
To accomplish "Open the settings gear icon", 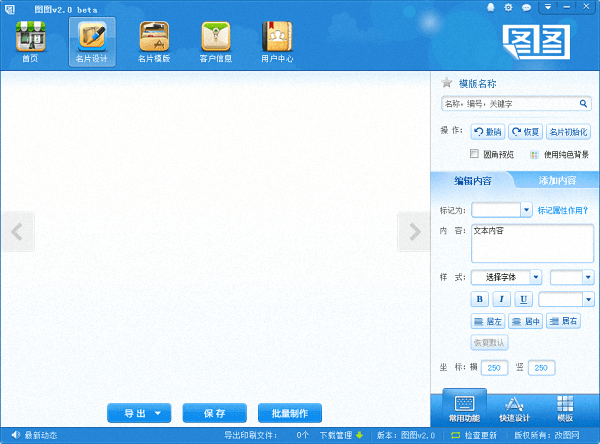I will [x=508, y=7].
